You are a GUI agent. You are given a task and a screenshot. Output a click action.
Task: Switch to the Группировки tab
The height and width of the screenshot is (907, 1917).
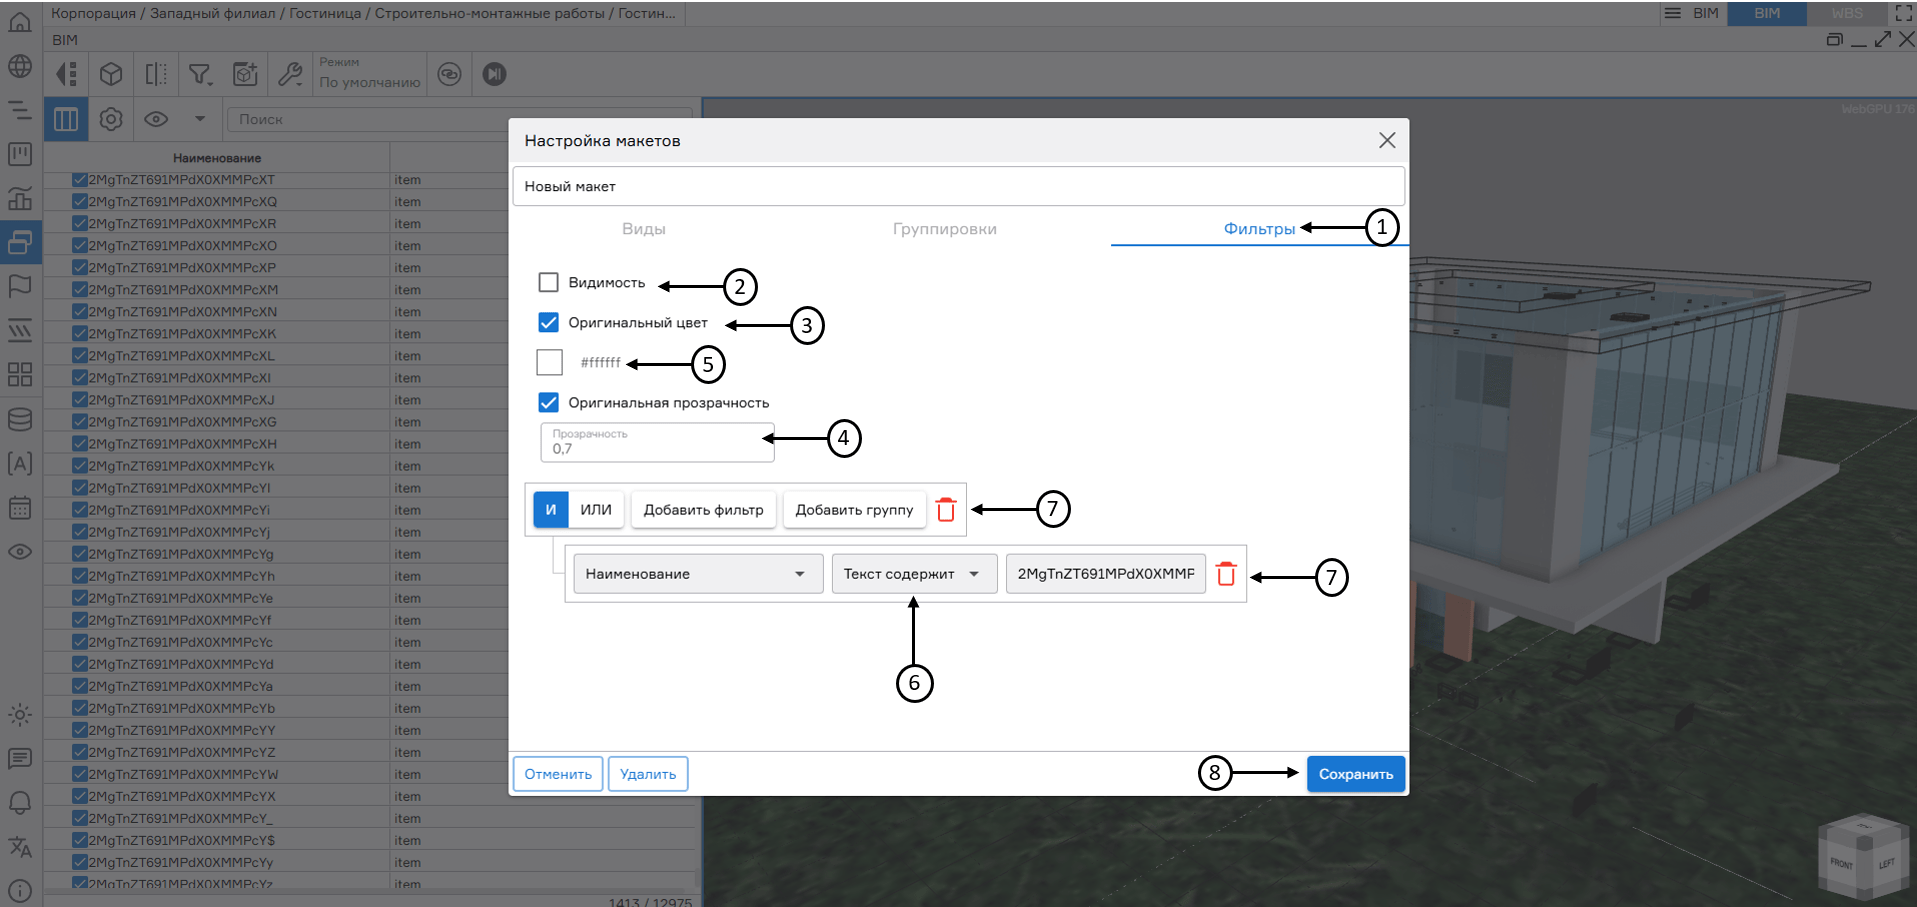point(944,229)
